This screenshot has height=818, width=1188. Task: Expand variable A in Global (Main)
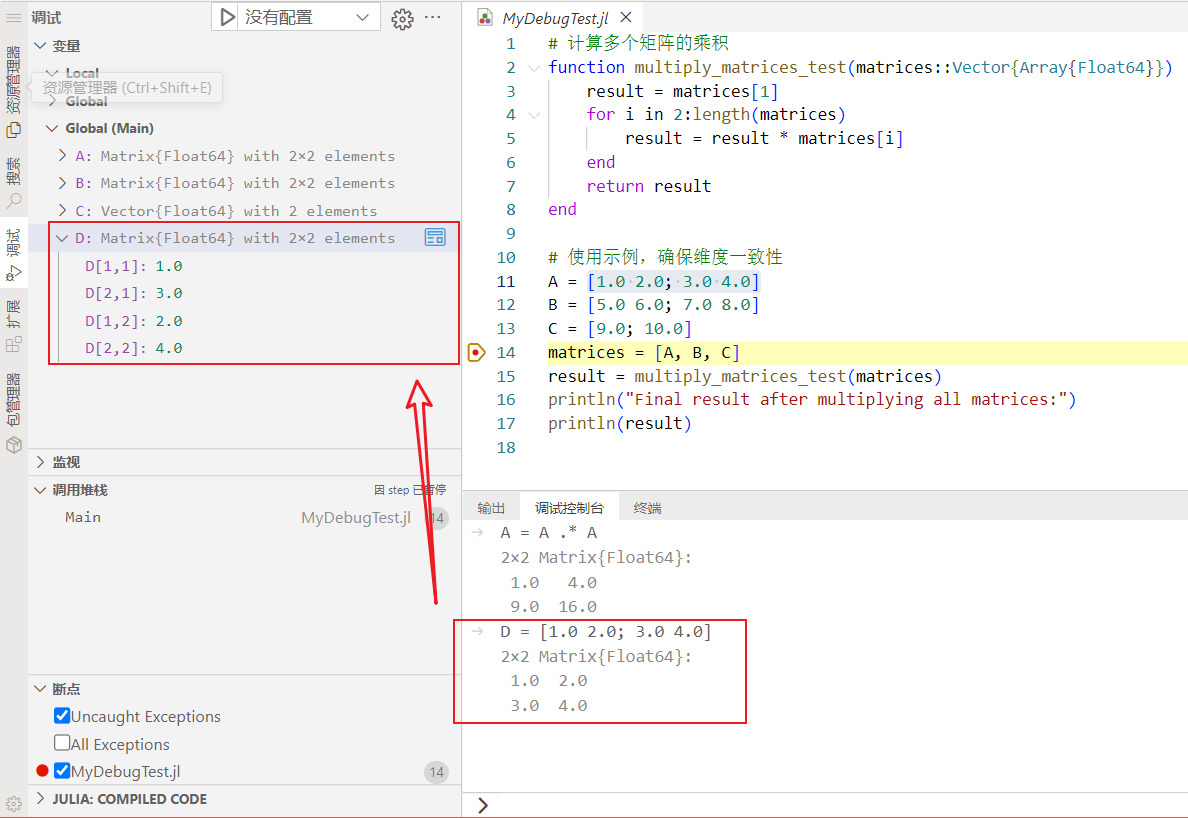pos(62,155)
